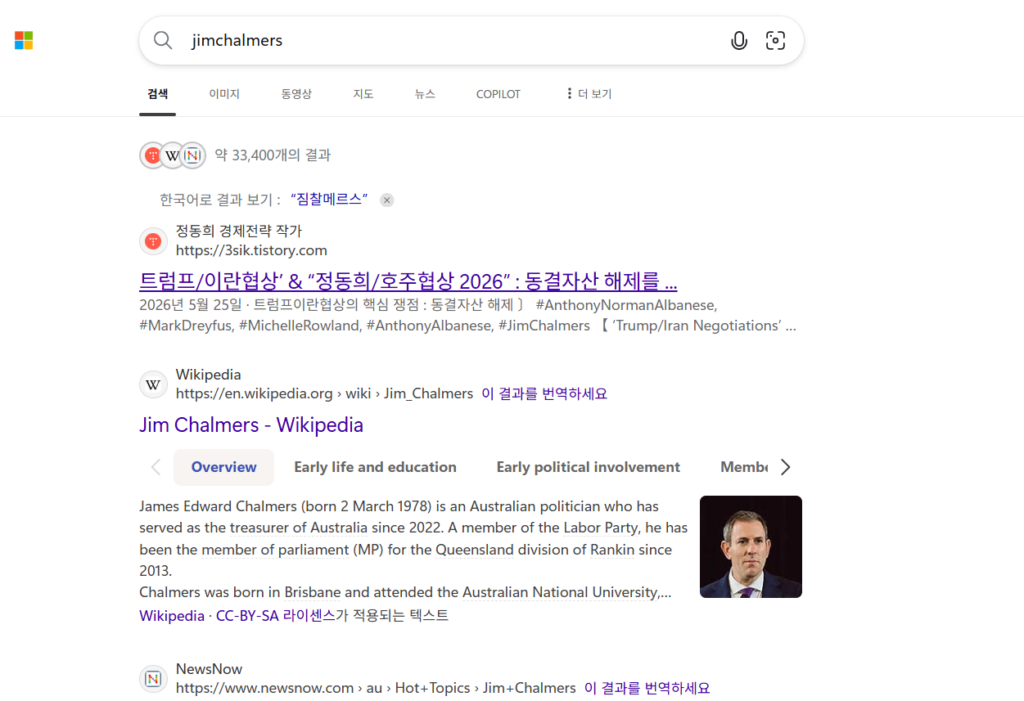Select the 검색 tab
This screenshot has height=701, width=1024.
pyautogui.click(x=157, y=94)
